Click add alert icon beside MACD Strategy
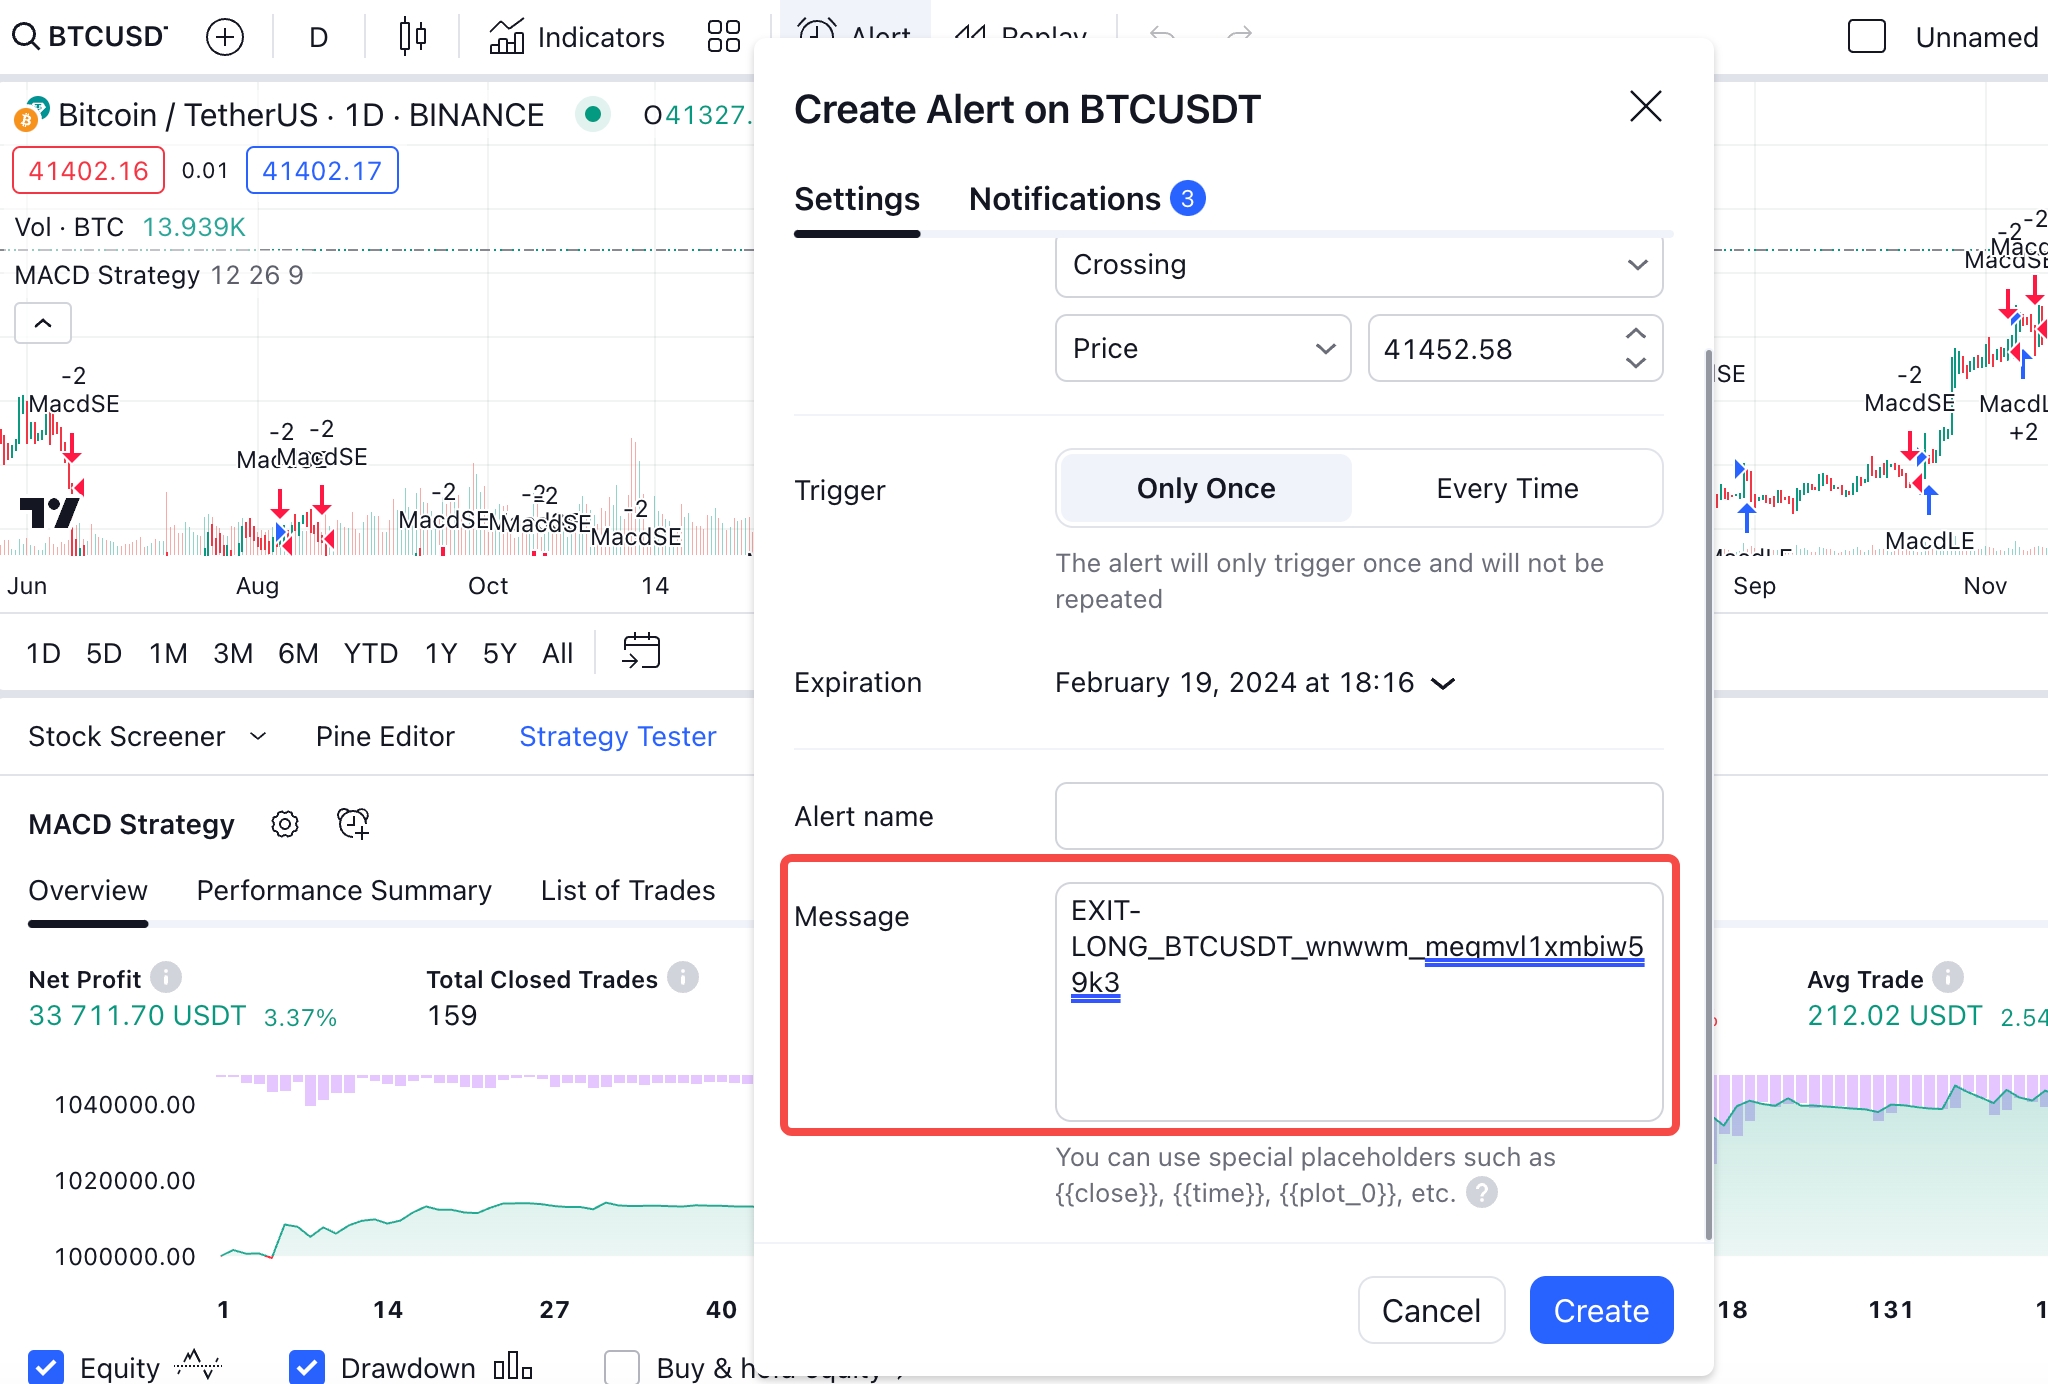This screenshot has width=2048, height=1384. click(353, 824)
